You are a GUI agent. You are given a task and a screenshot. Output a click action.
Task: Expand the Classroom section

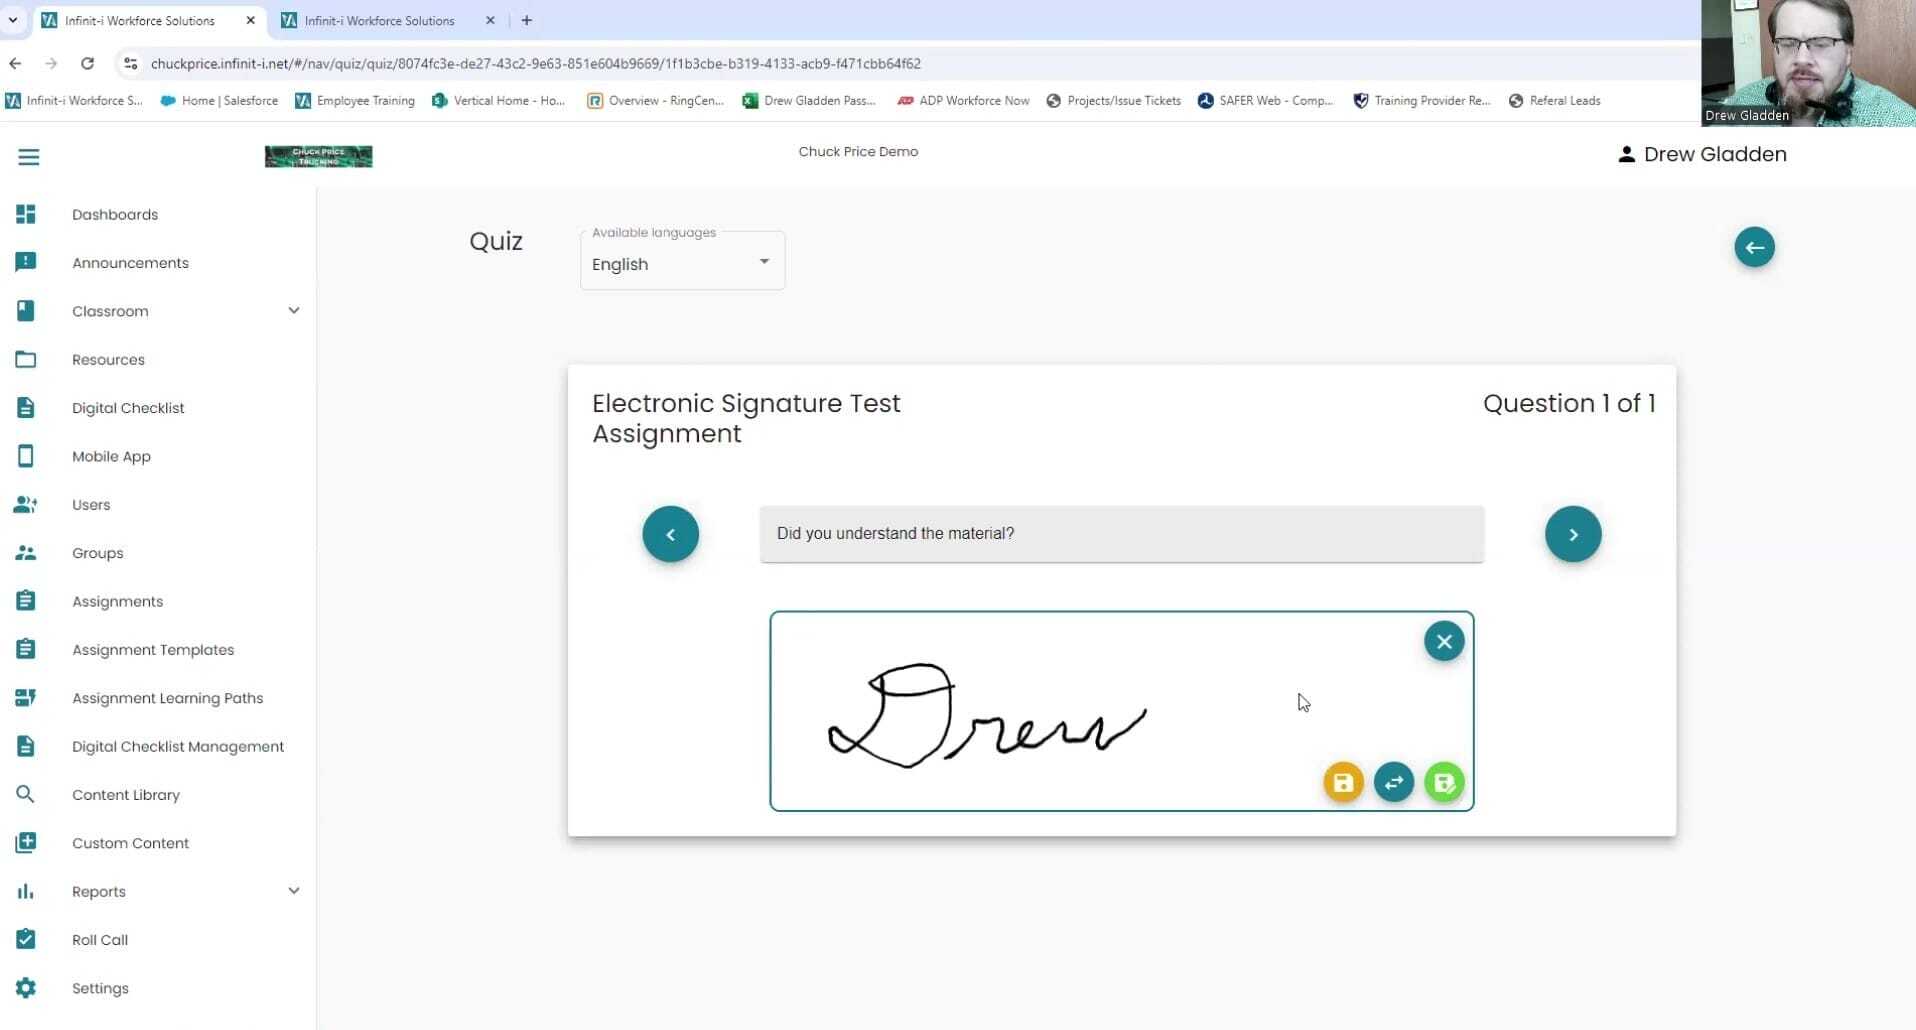pyautogui.click(x=294, y=311)
